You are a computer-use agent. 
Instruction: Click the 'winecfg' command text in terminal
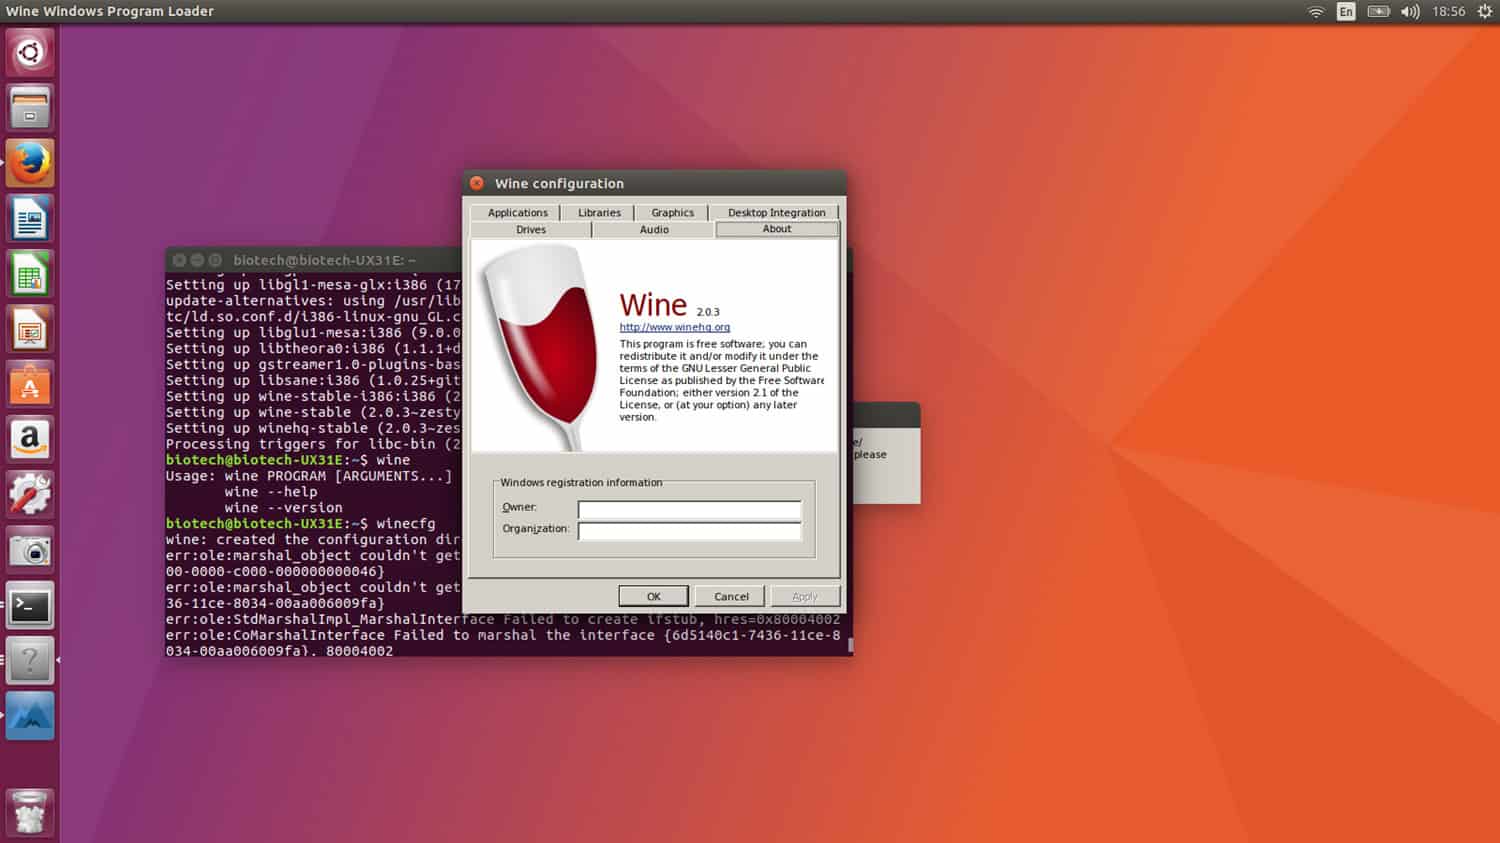click(x=406, y=524)
